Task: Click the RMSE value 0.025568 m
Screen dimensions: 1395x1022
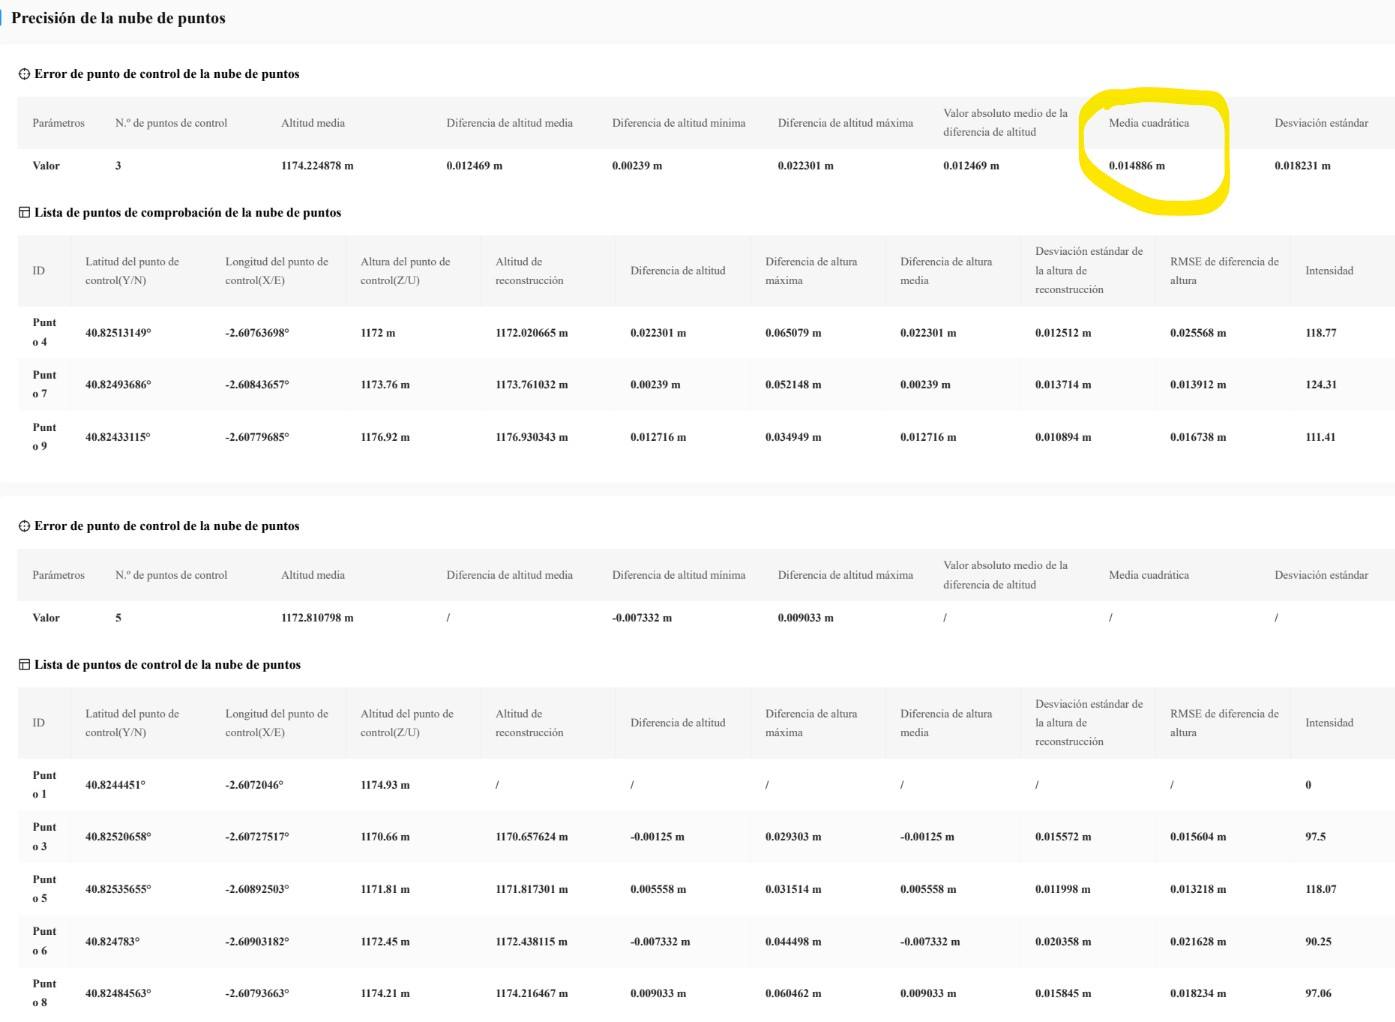Action: coord(1197,333)
